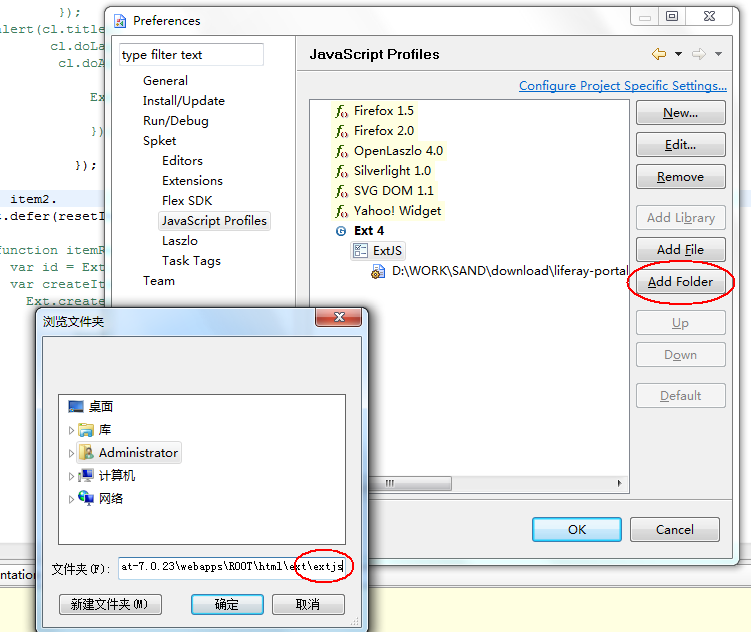
Task: Click the 新建文件夹 (New Folder) button
Action: pos(110,604)
